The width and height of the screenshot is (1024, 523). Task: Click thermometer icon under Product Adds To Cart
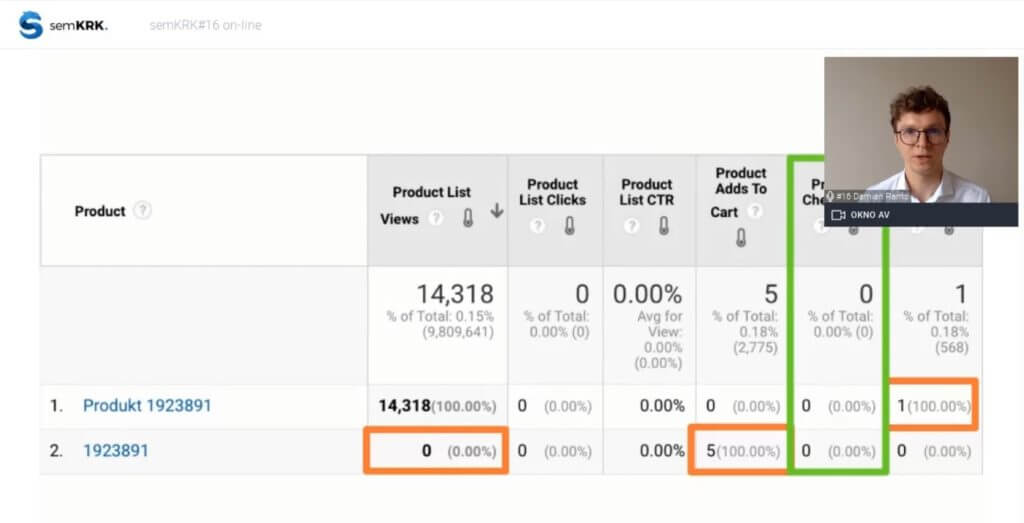pyautogui.click(x=741, y=238)
